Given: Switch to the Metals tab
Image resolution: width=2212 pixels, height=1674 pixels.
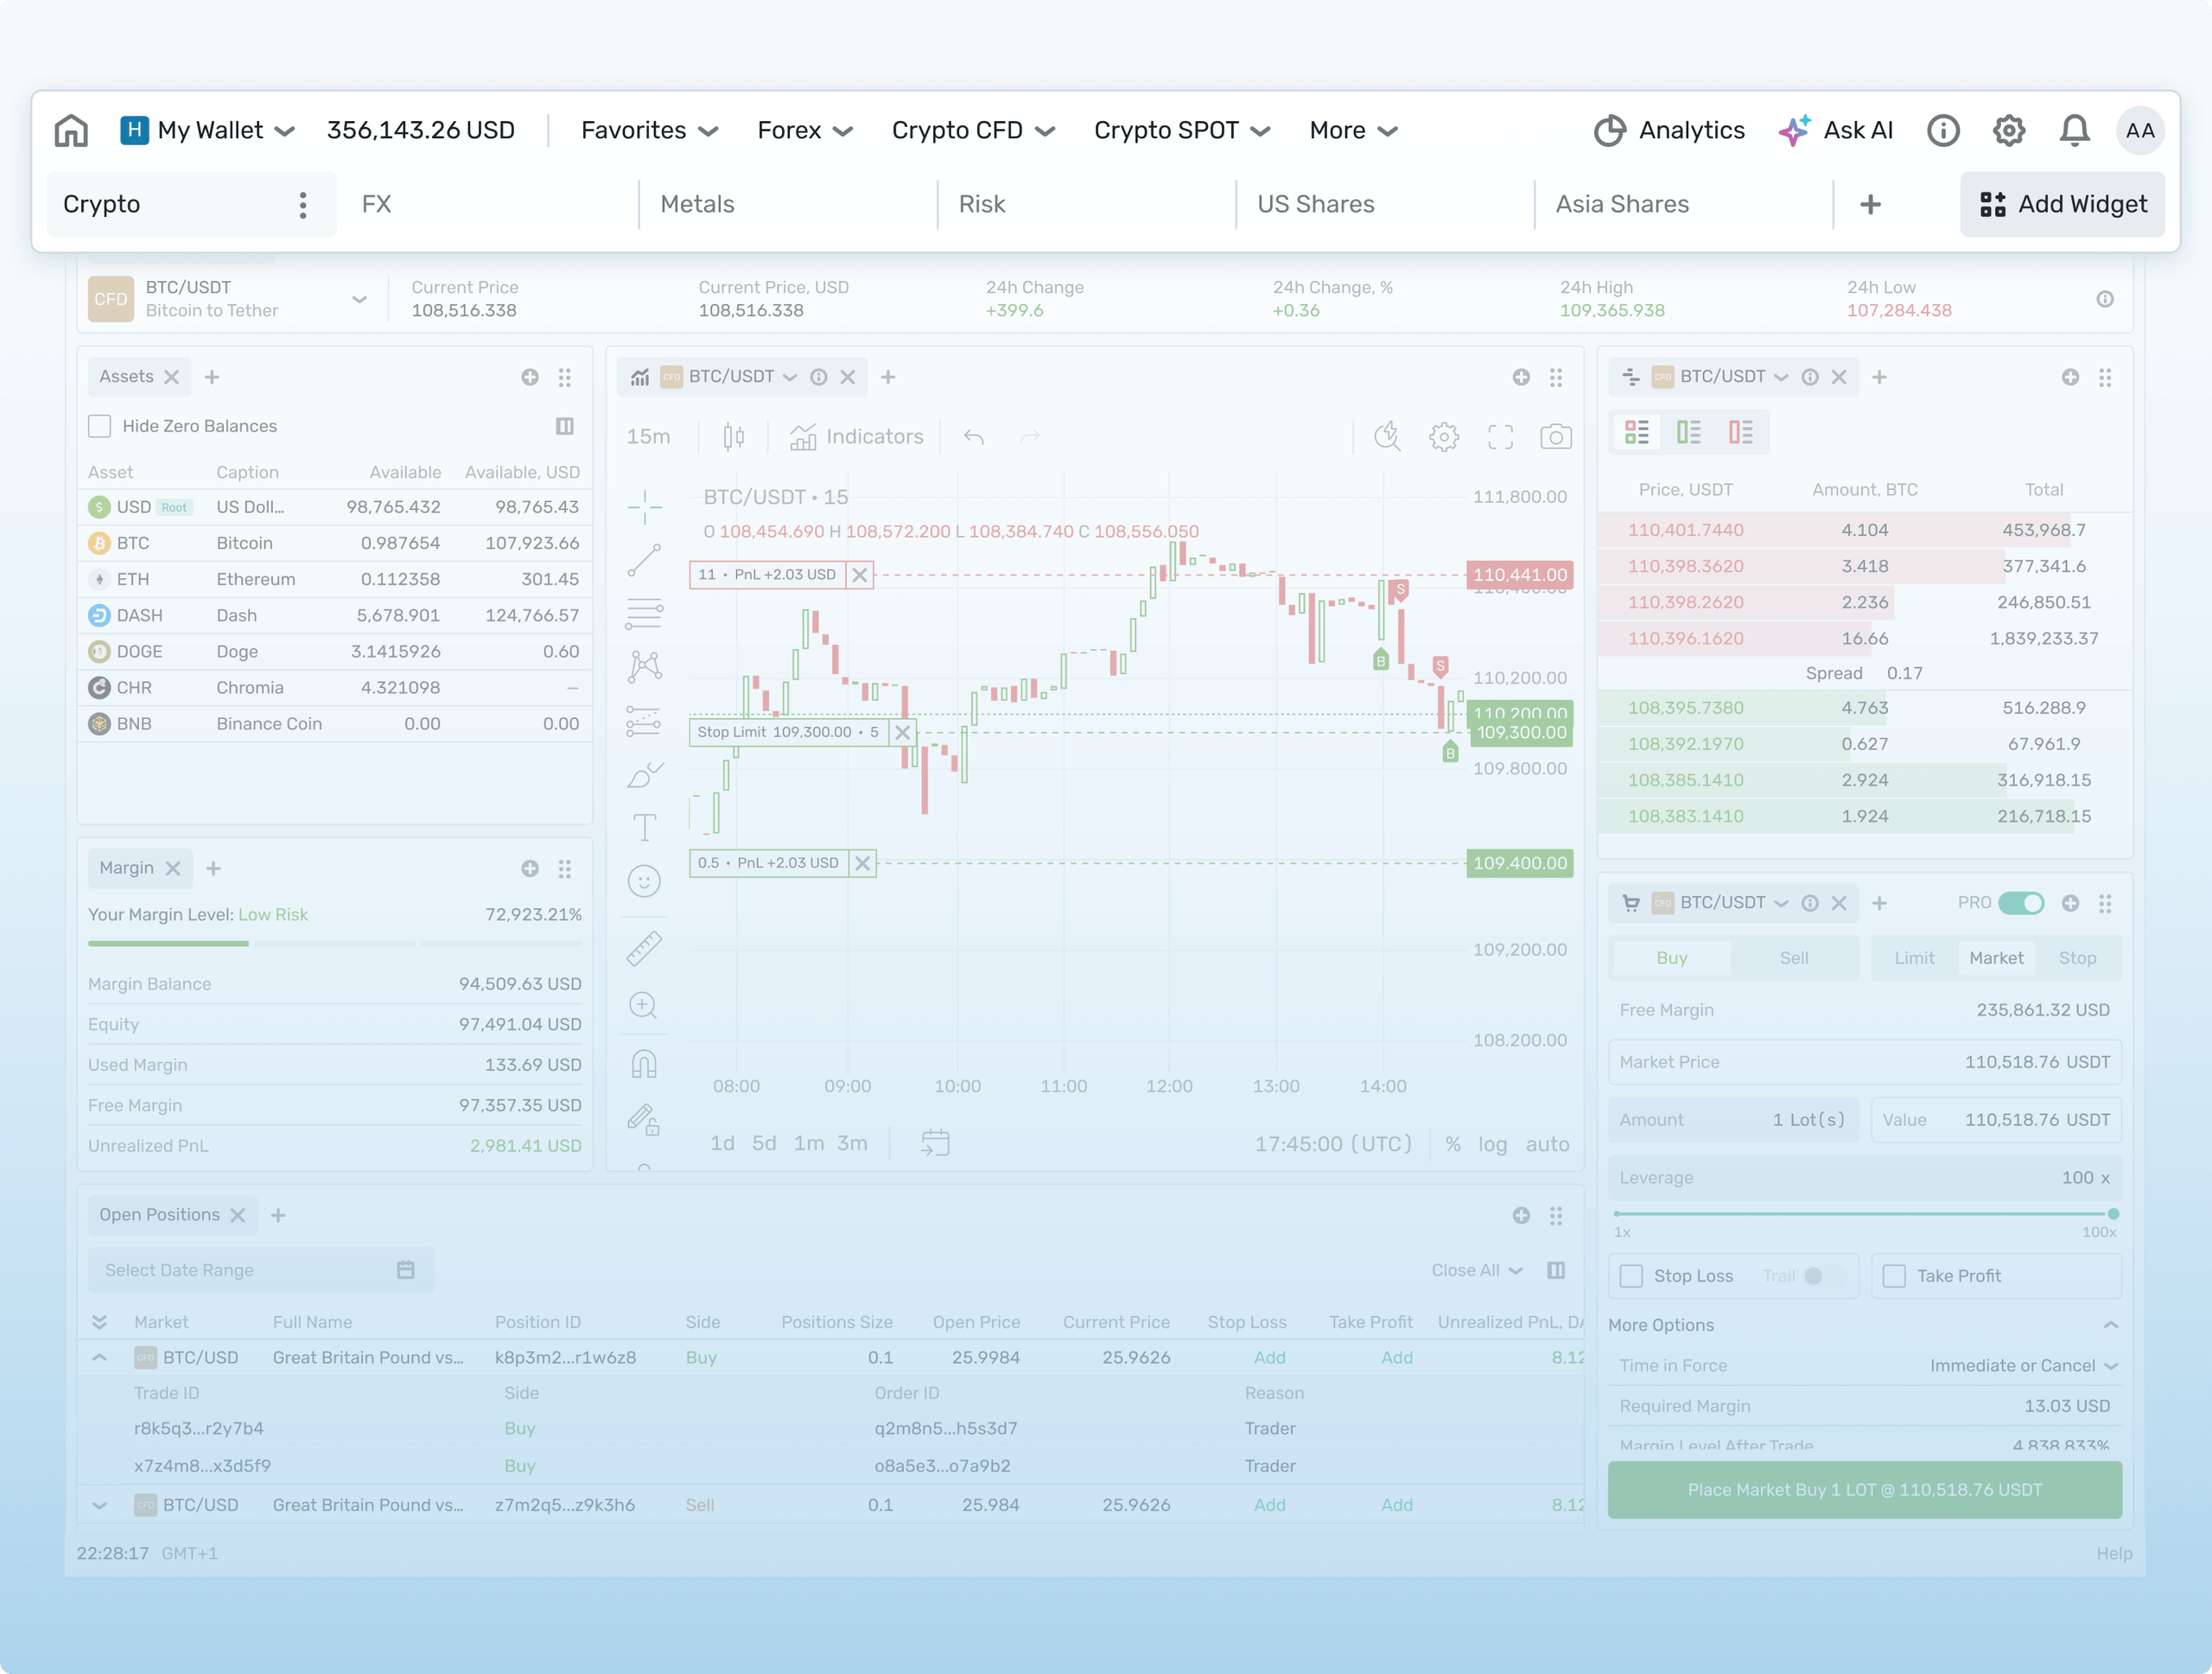Looking at the screenshot, I should point(697,204).
